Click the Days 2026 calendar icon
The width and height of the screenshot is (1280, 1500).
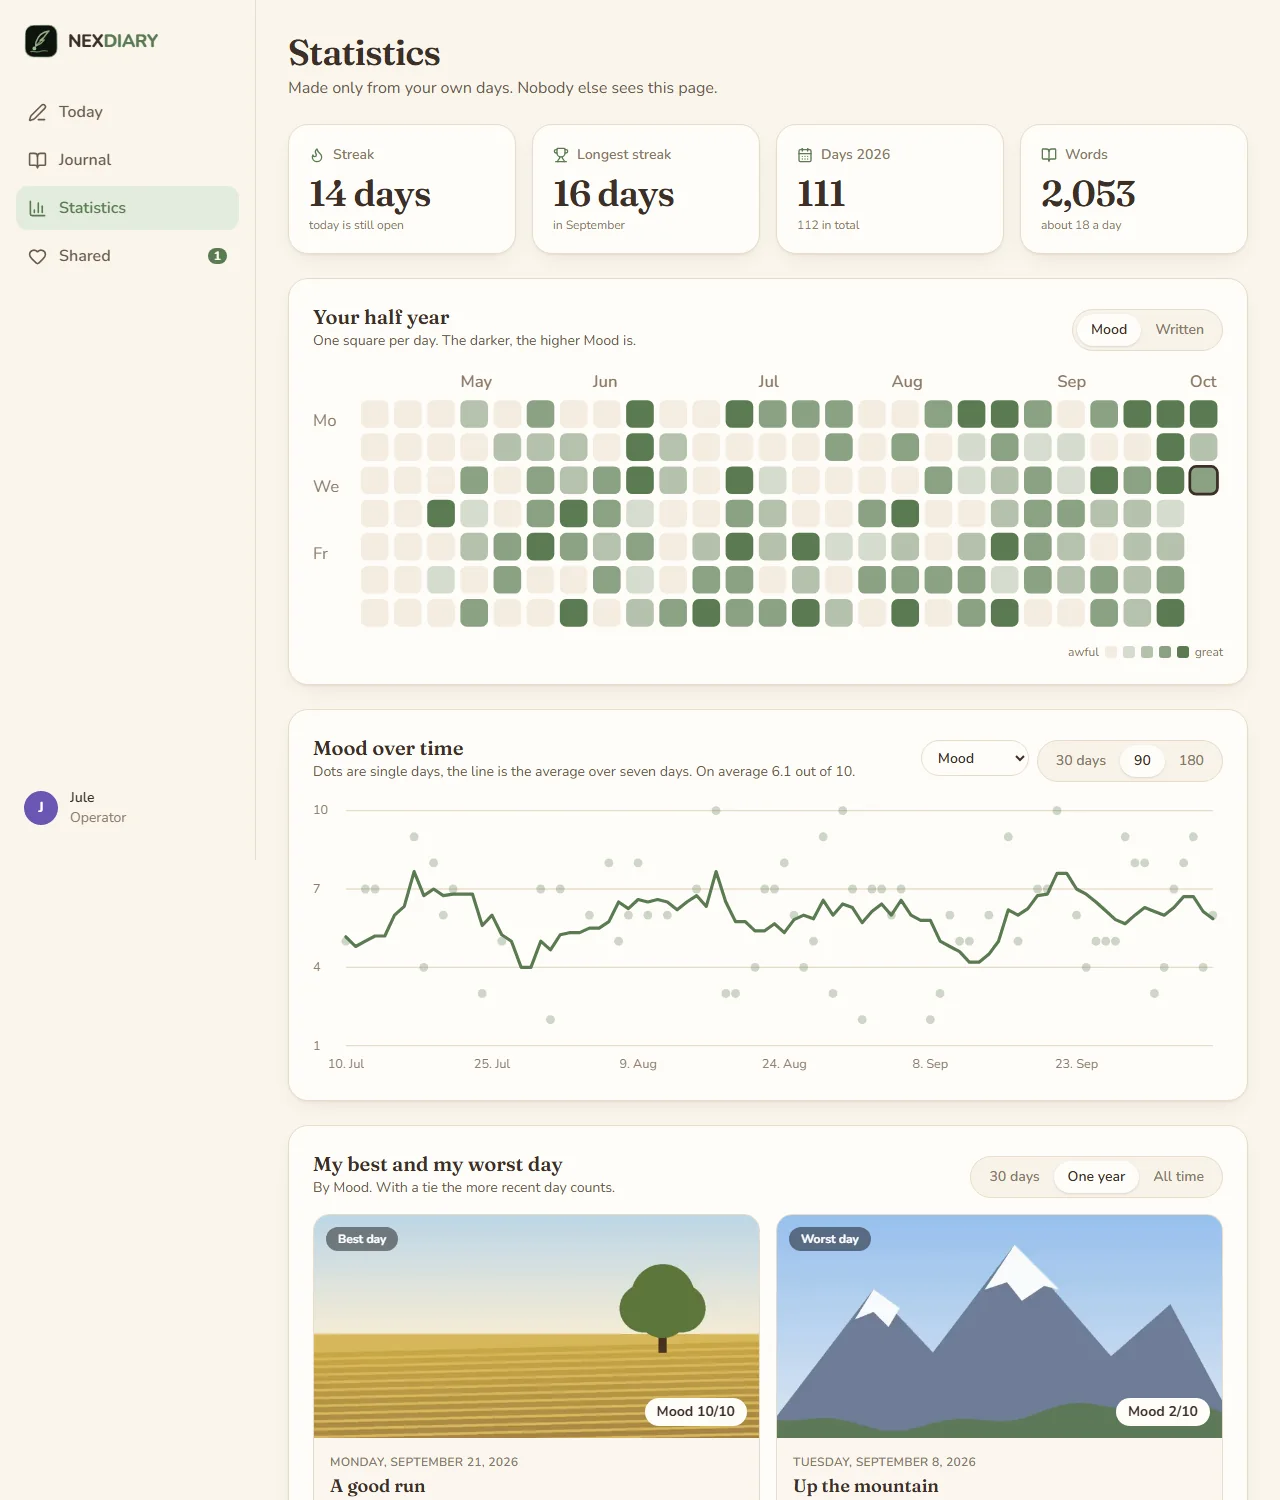(805, 155)
